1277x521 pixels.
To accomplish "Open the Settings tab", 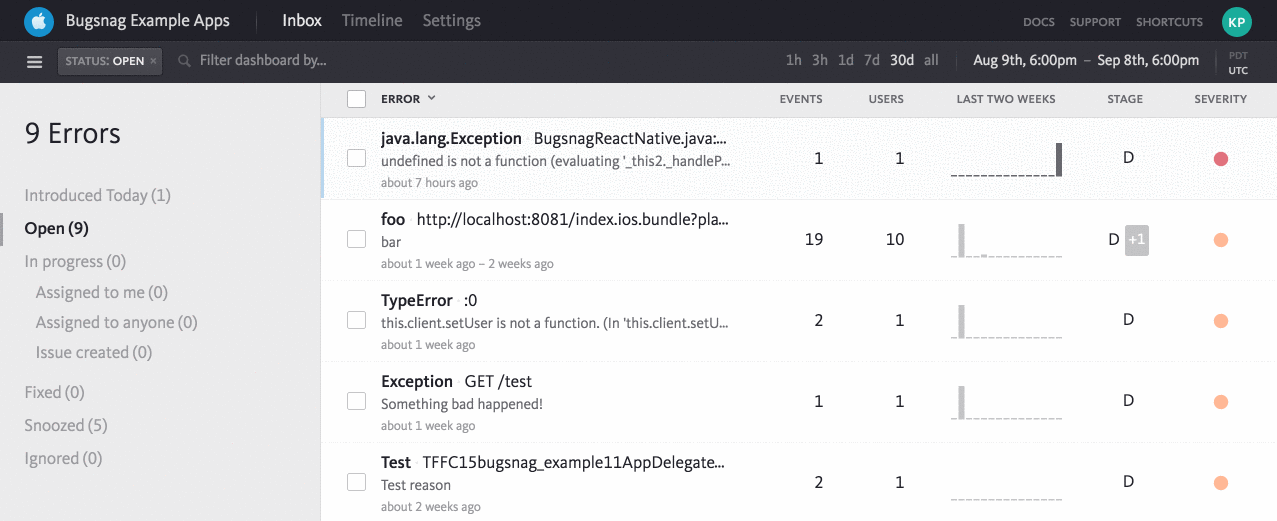I will (451, 20).
